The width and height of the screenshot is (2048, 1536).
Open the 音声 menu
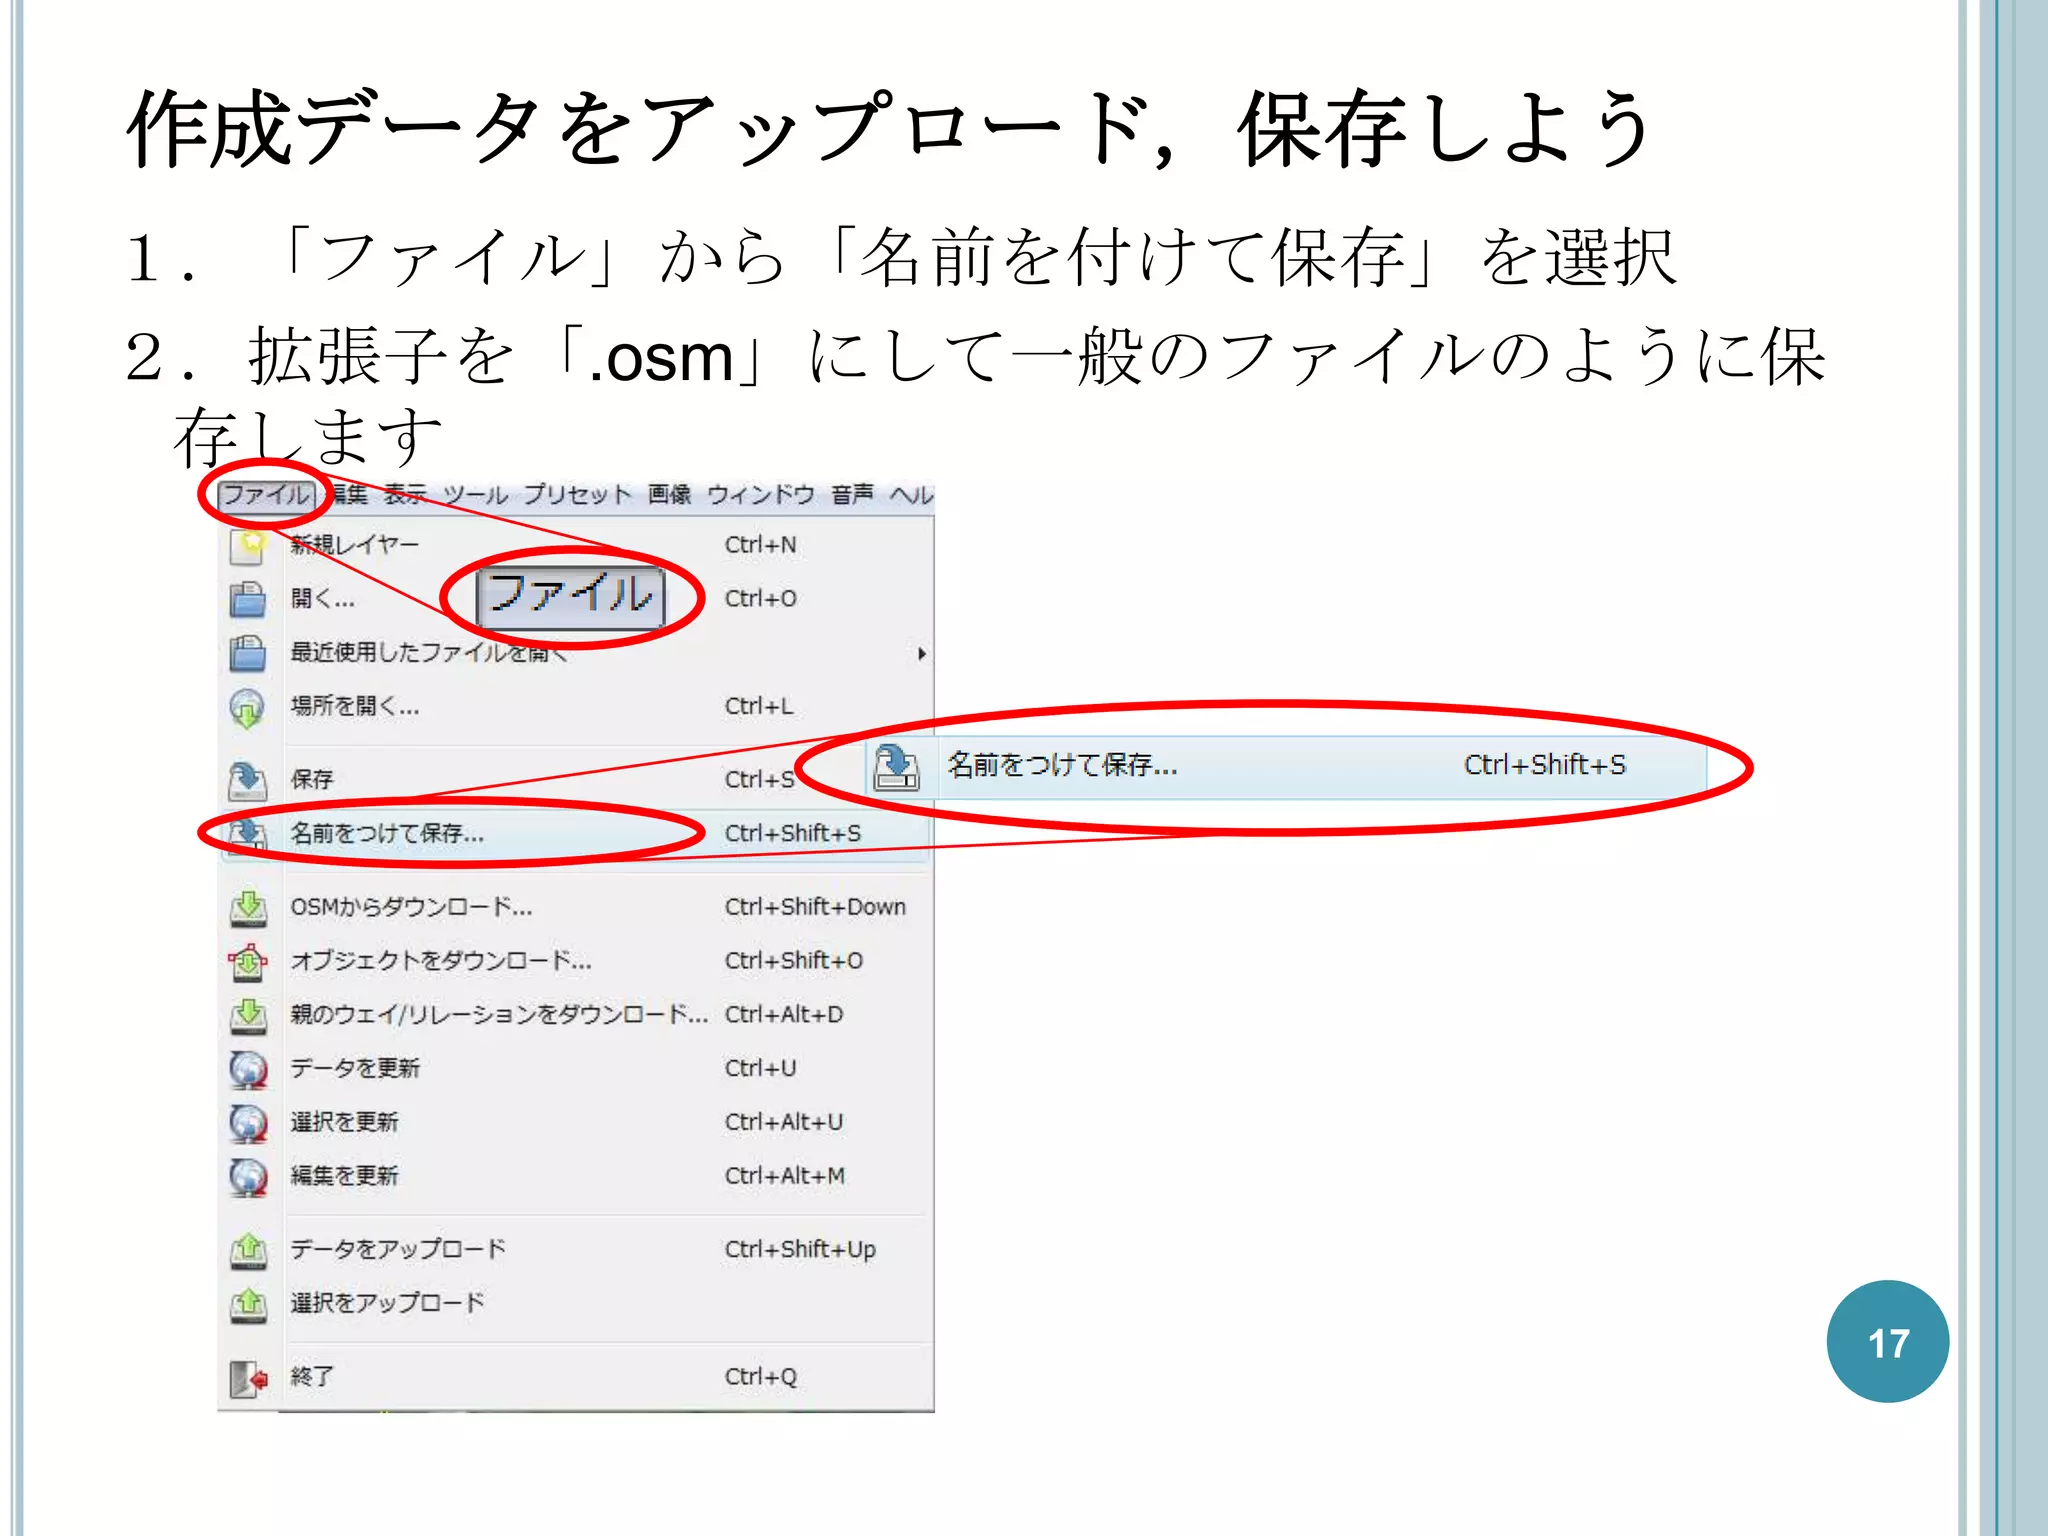(x=852, y=495)
